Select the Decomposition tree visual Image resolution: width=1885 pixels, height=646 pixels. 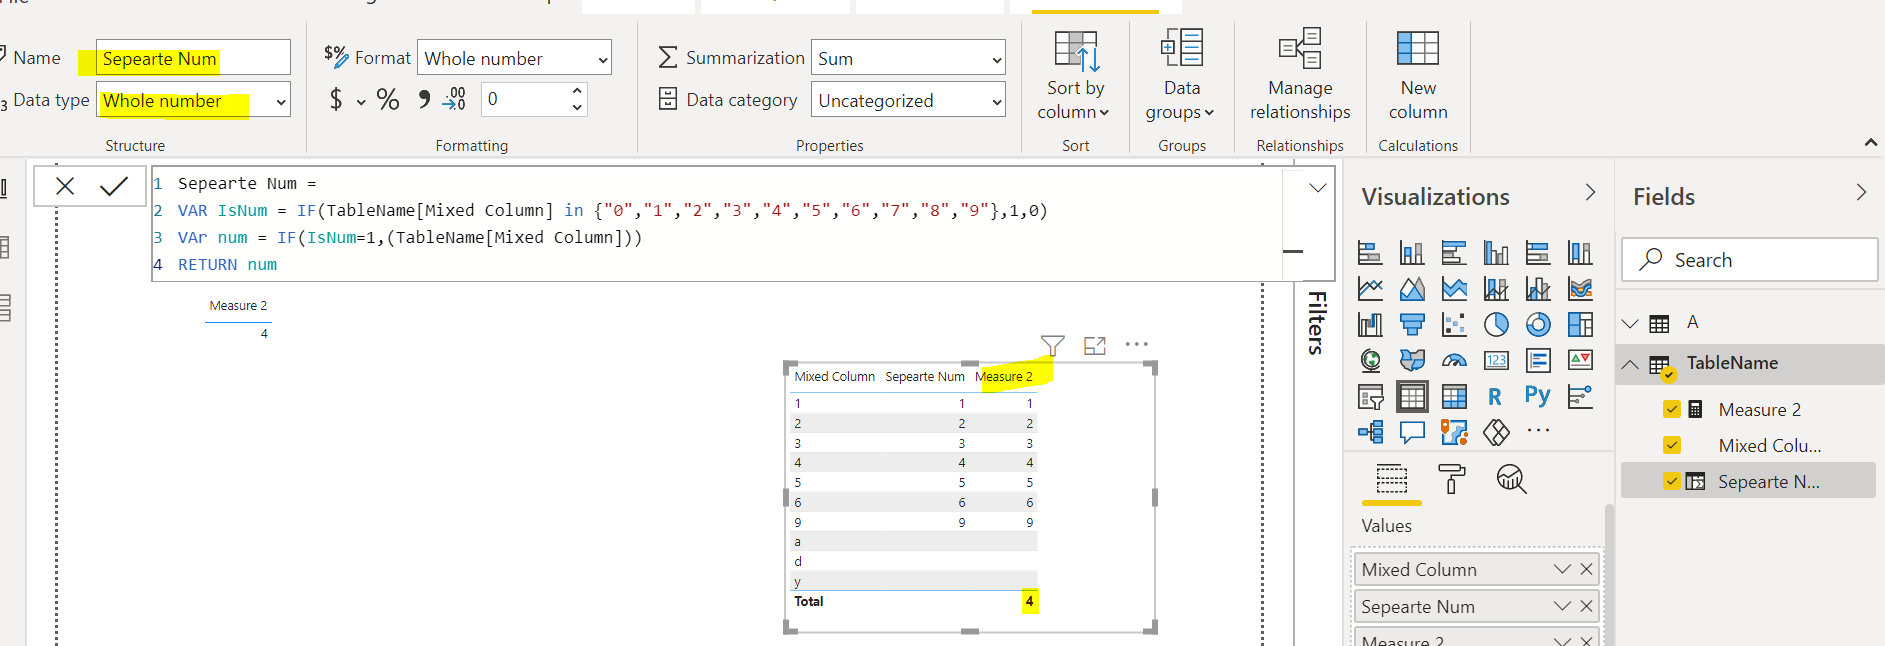coord(1370,432)
